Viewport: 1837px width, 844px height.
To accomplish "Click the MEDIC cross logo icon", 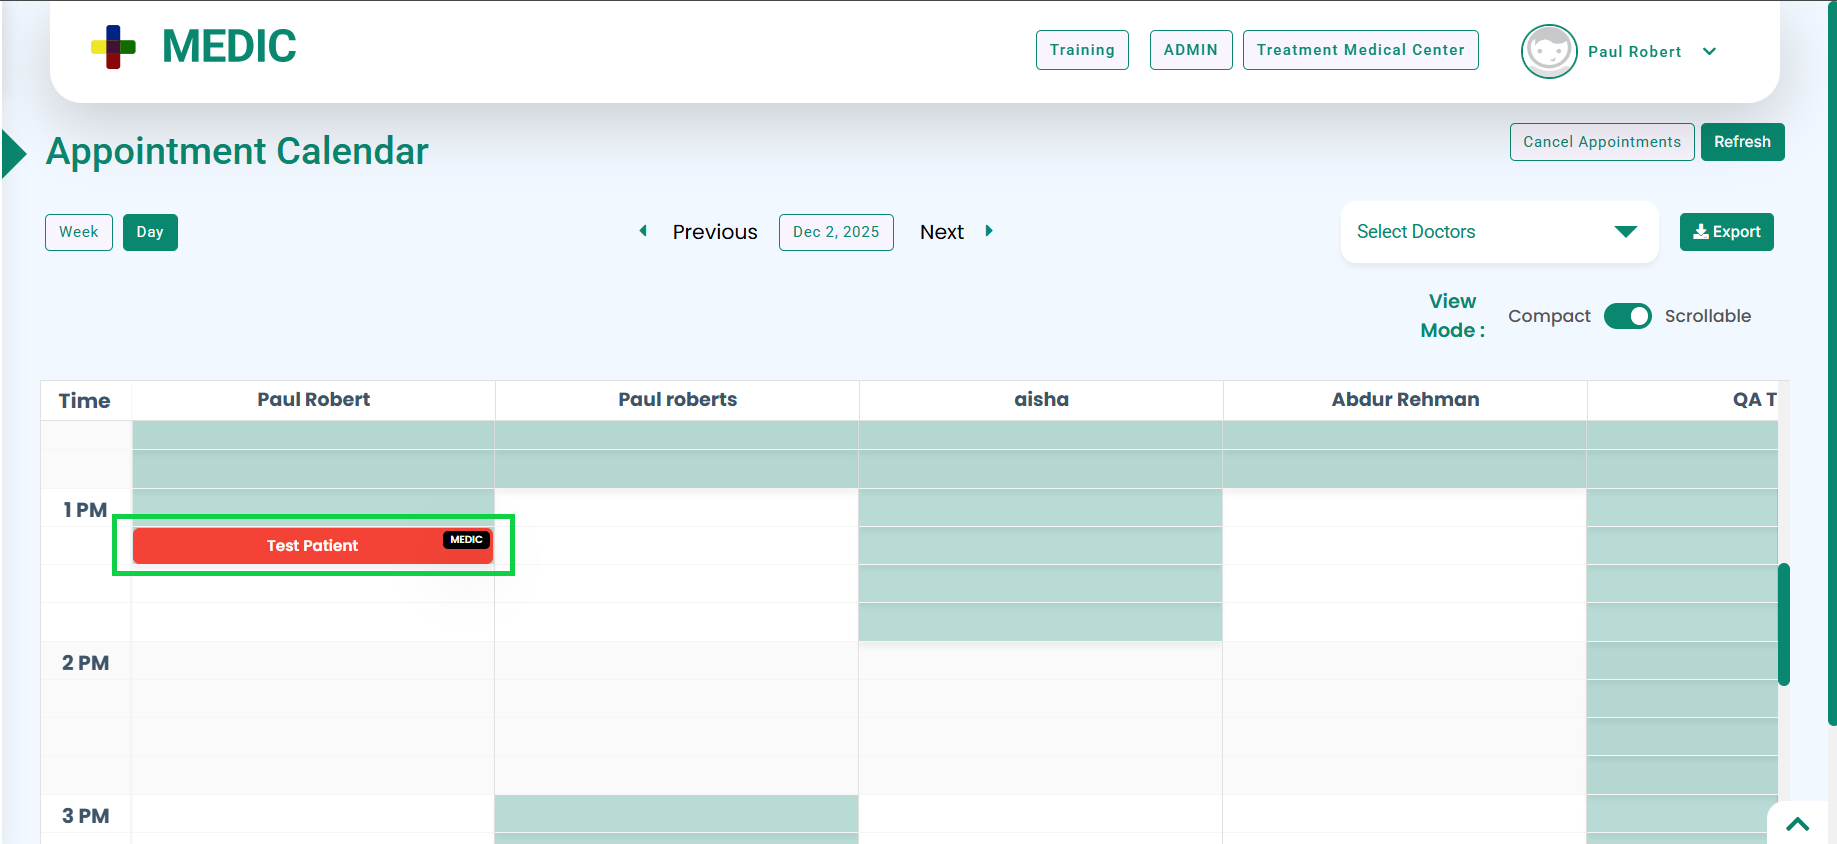I will pyautogui.click(x=113, y=47).
